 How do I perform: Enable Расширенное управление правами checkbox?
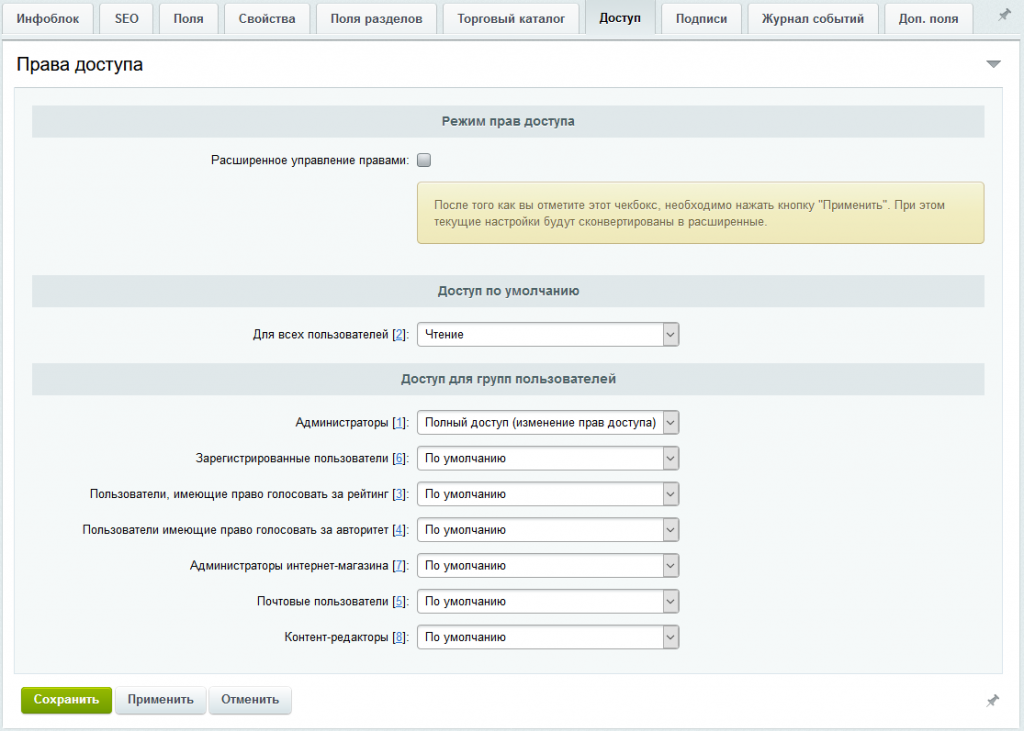coord(424,160)
